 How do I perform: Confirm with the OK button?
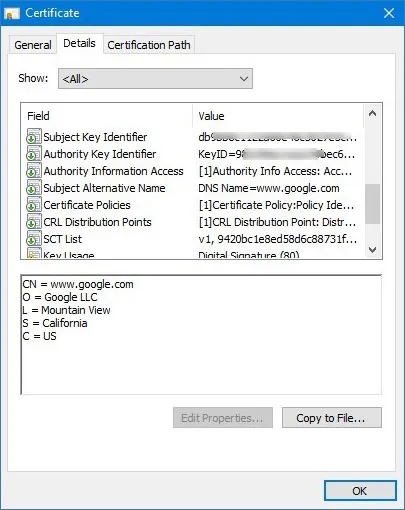coord(360,491)
